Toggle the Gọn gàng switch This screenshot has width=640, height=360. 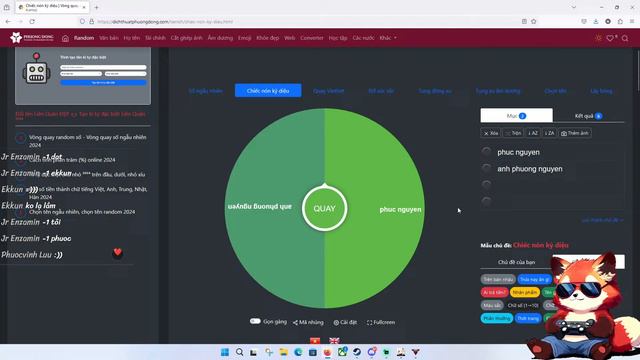pos(255,321)
